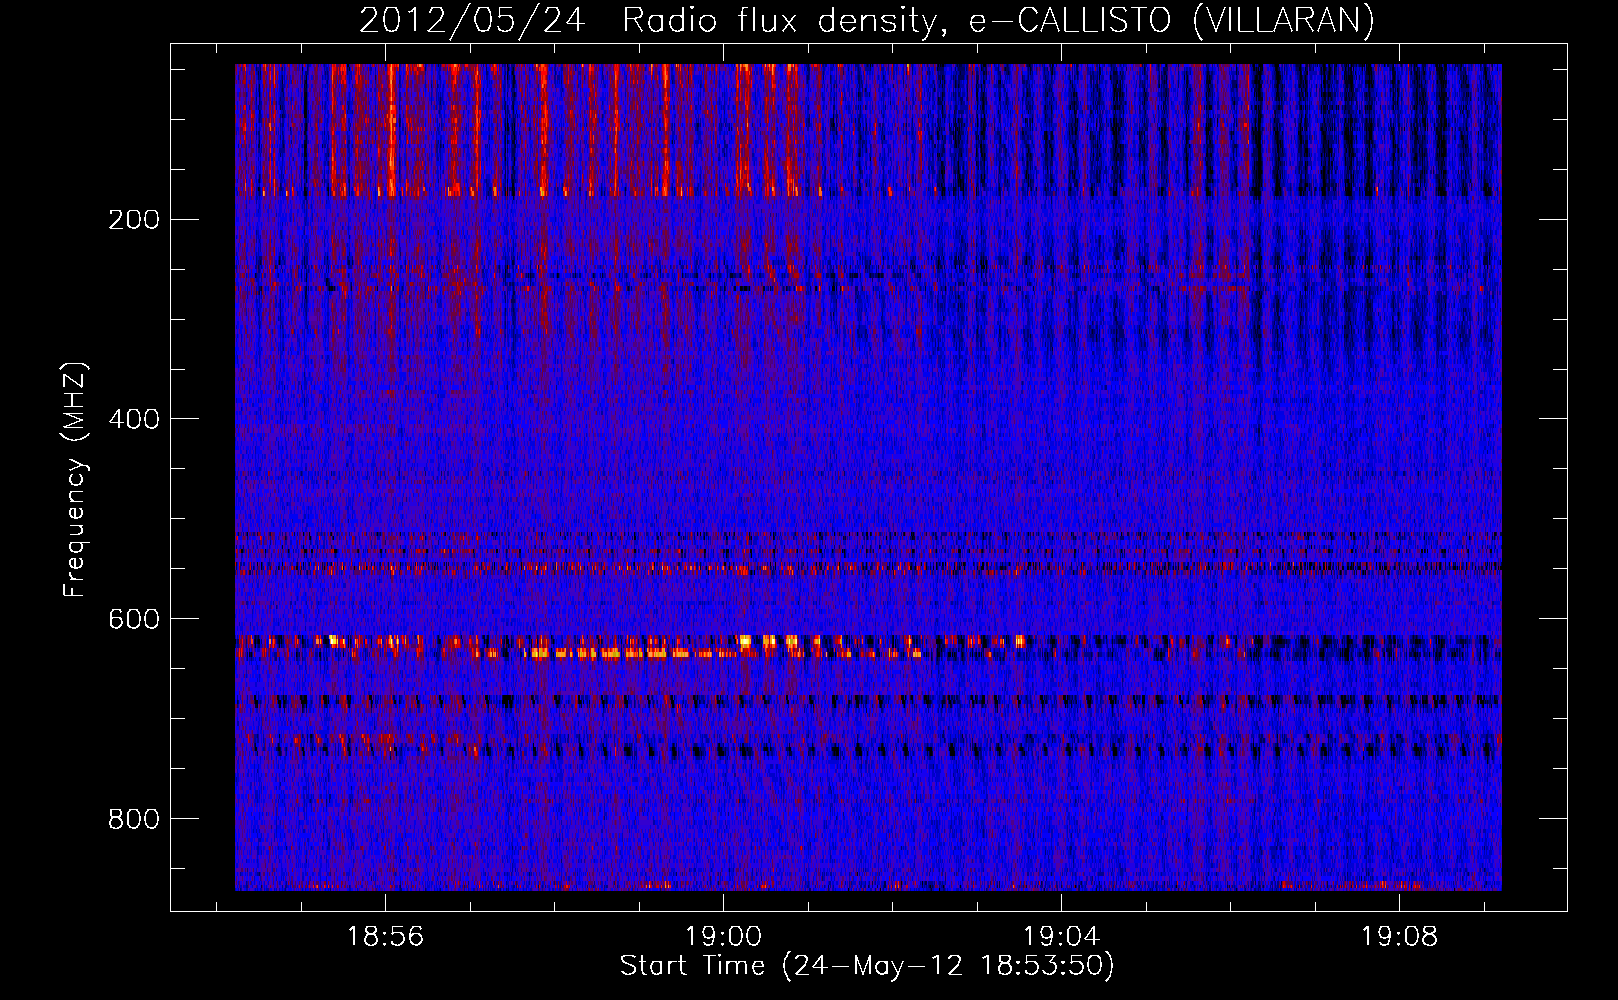Click the 200 frequency tick label
The image size is (1618, 1000).
(x=134, y=220)
